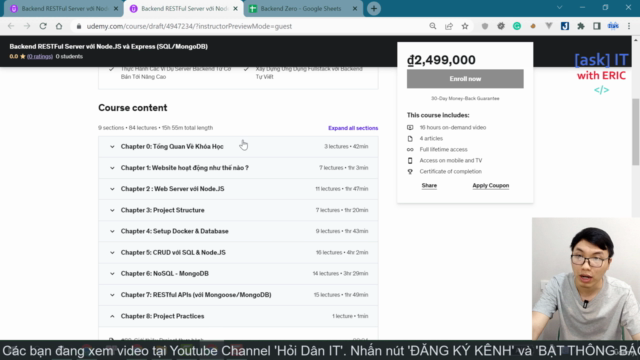Click the Certificate of completion text
640x360 pixels.
click(451, 171)
